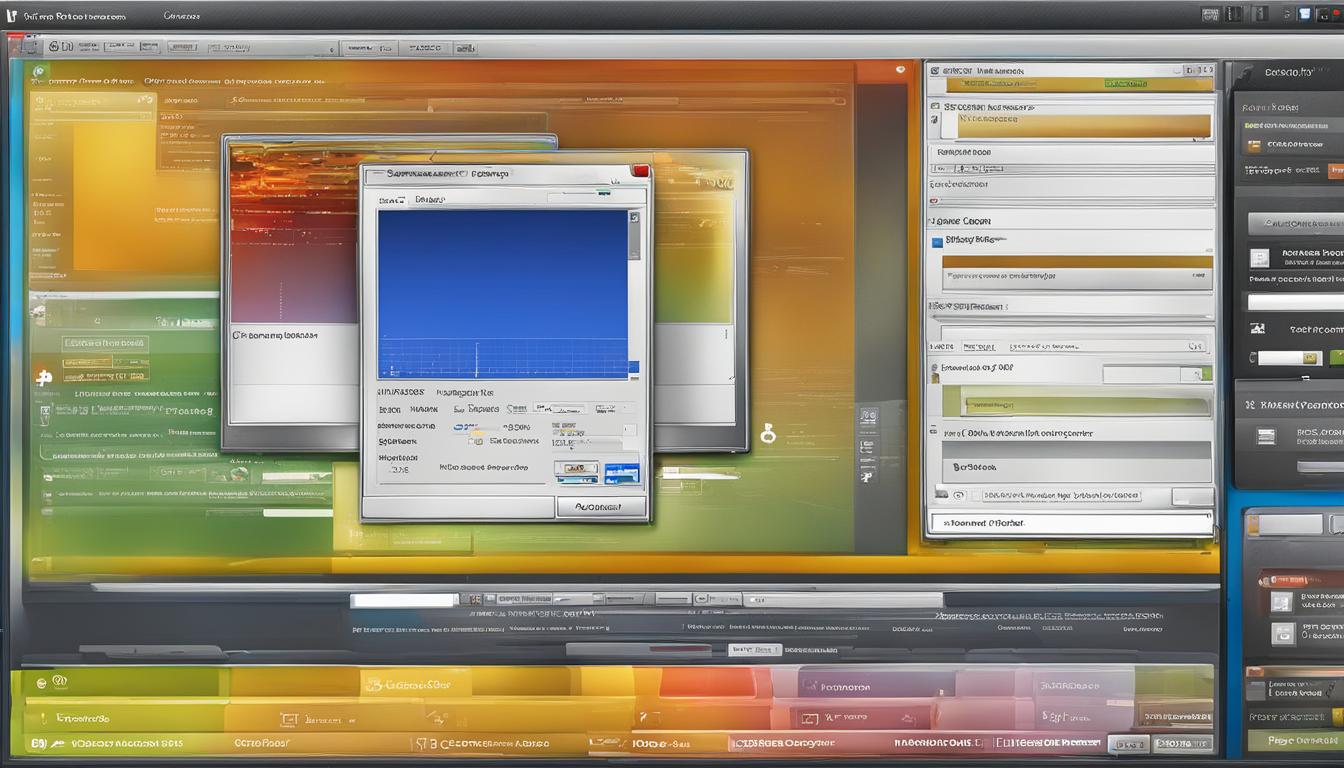Screen dimensions: 1344x768
Task: Click the padlock icon beside the stacked windows
Action: (x=767, y=434)
